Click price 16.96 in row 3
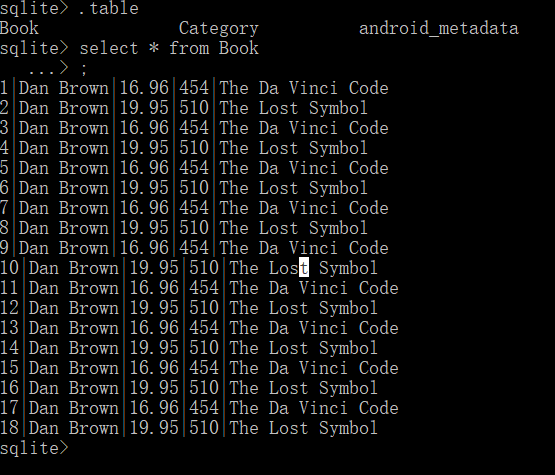This screenshot has height=475, width=555. pyautogui.click(x=144, y=128)
